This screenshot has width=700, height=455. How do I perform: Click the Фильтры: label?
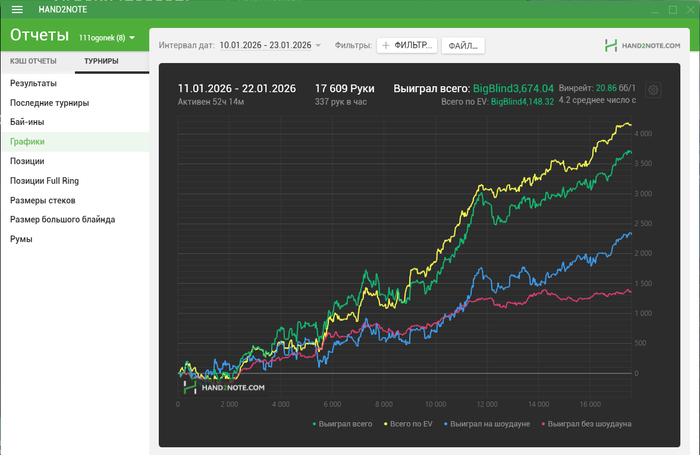coord(353,46)
